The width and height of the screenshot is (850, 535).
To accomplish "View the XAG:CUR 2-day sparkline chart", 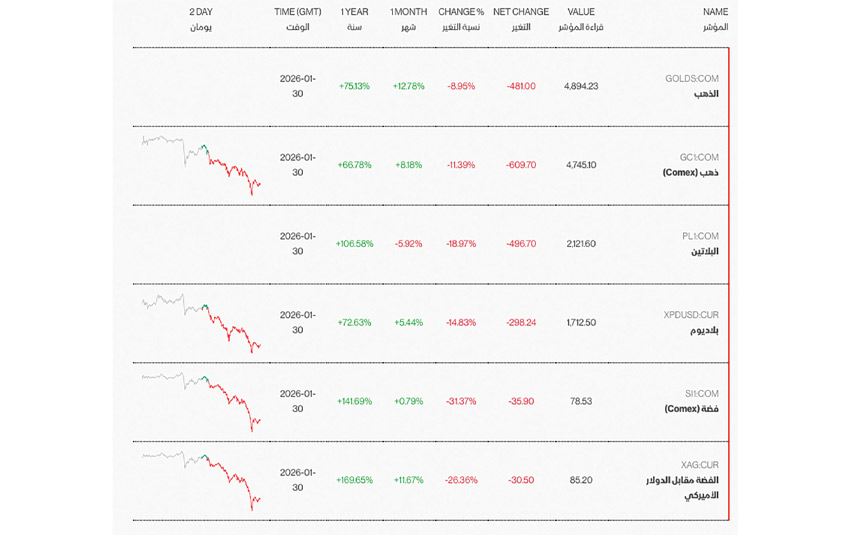I will [x=201, y=480].
